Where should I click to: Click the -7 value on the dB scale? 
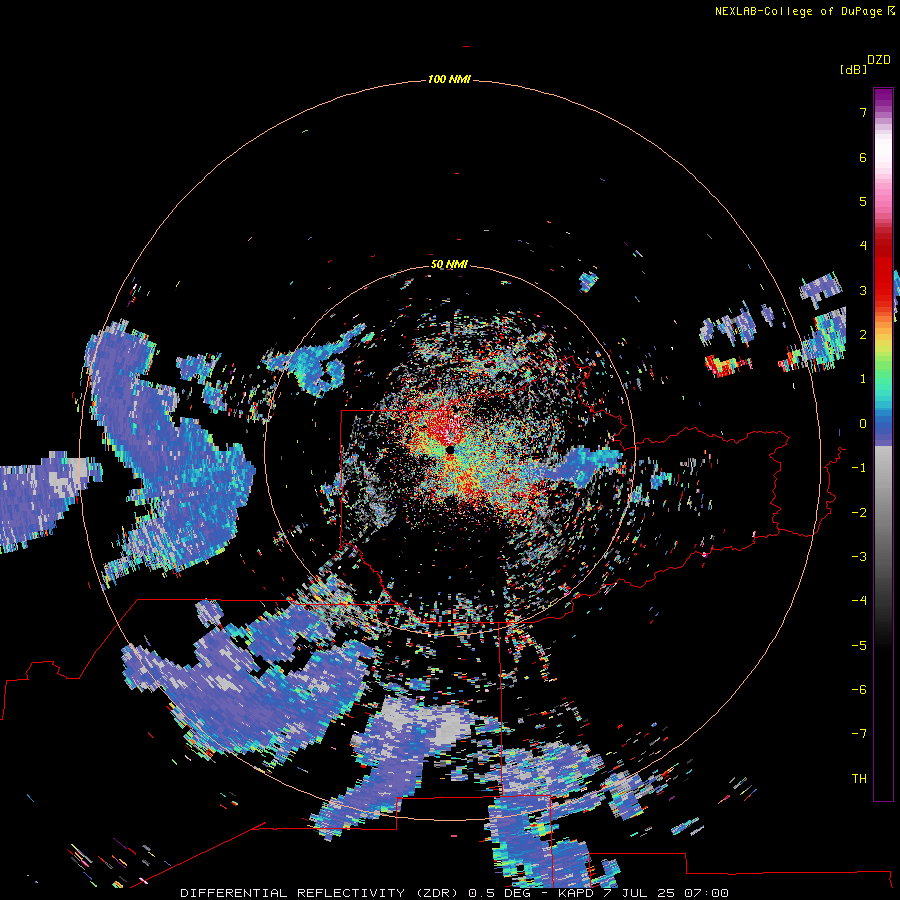[859, 734]
